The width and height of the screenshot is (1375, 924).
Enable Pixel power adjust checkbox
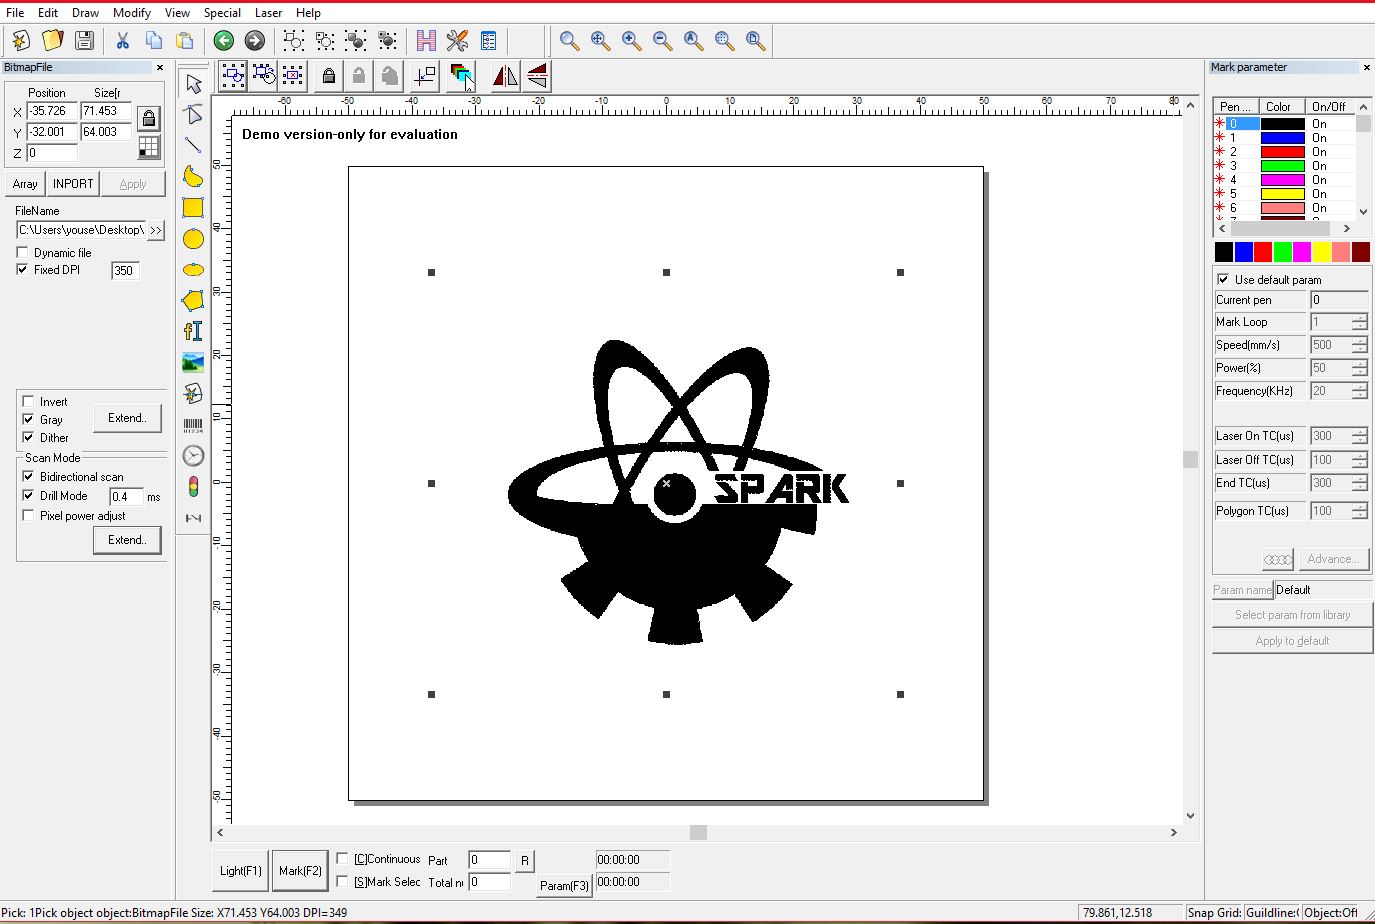tap(28, 515)
